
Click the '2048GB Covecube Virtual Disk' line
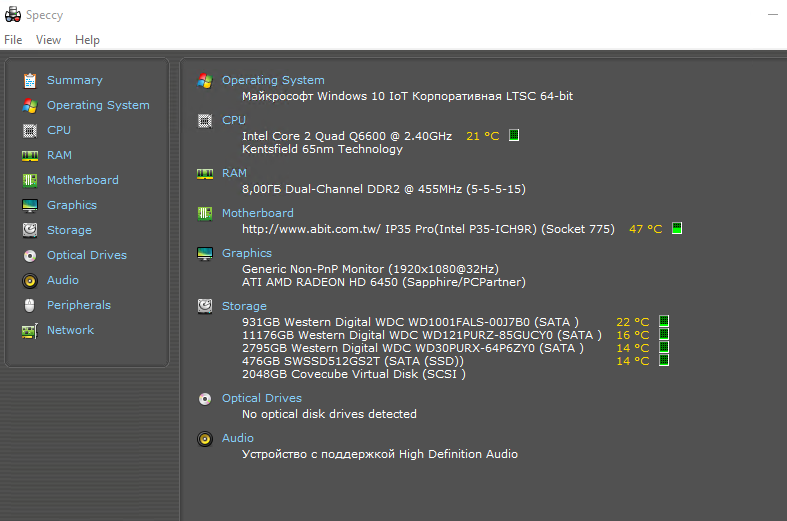pos(354,374)
